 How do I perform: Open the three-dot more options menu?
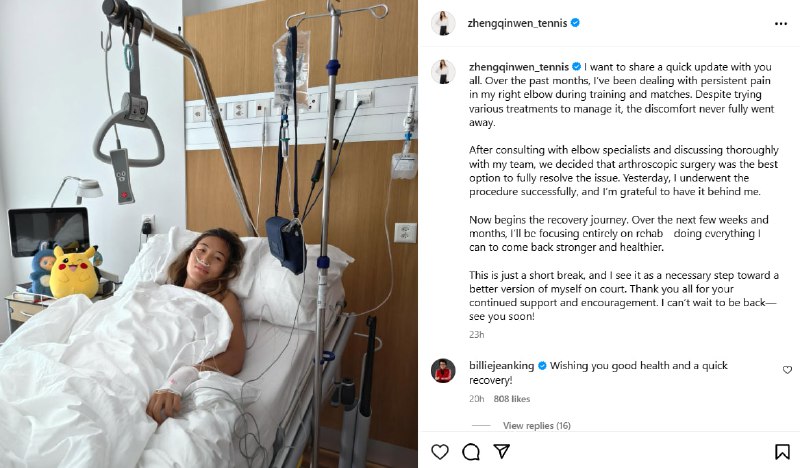point(781,24)
